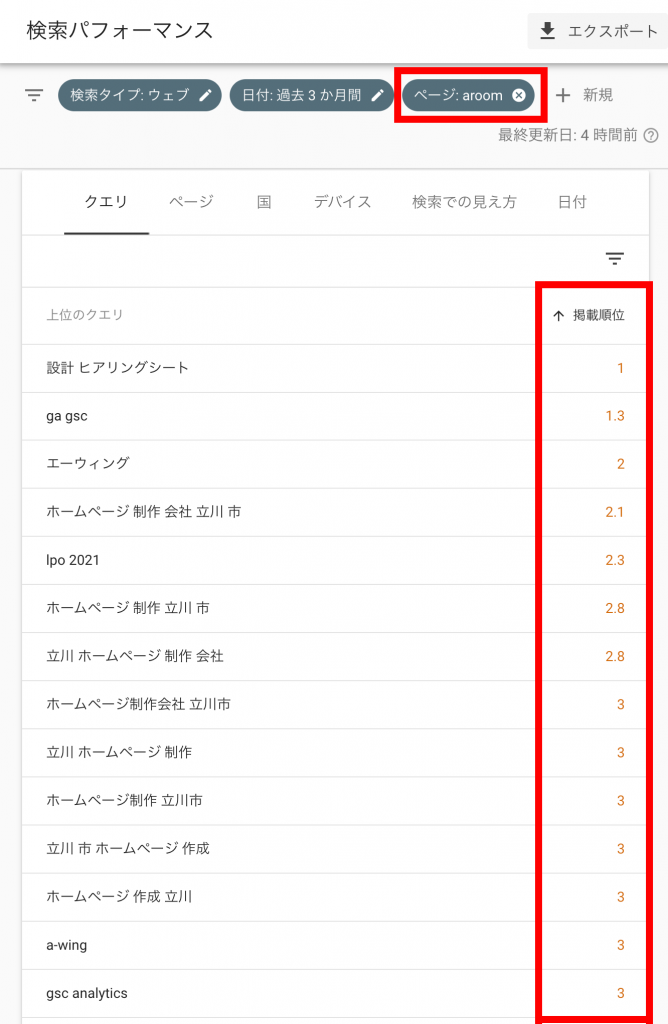Select the デバイス tab

(342, 202)
